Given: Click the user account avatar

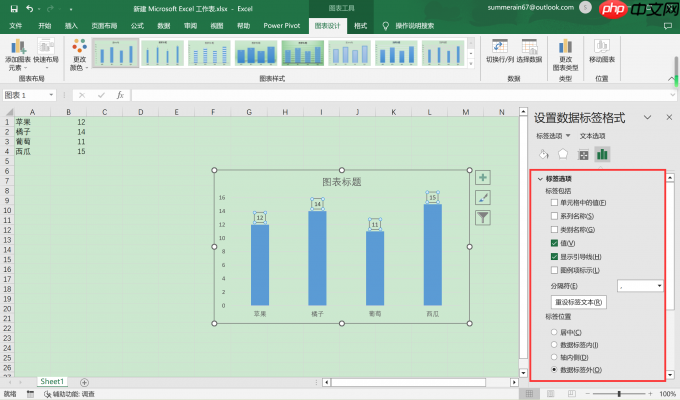Looking at the screenshot, I should coord(585,7).
